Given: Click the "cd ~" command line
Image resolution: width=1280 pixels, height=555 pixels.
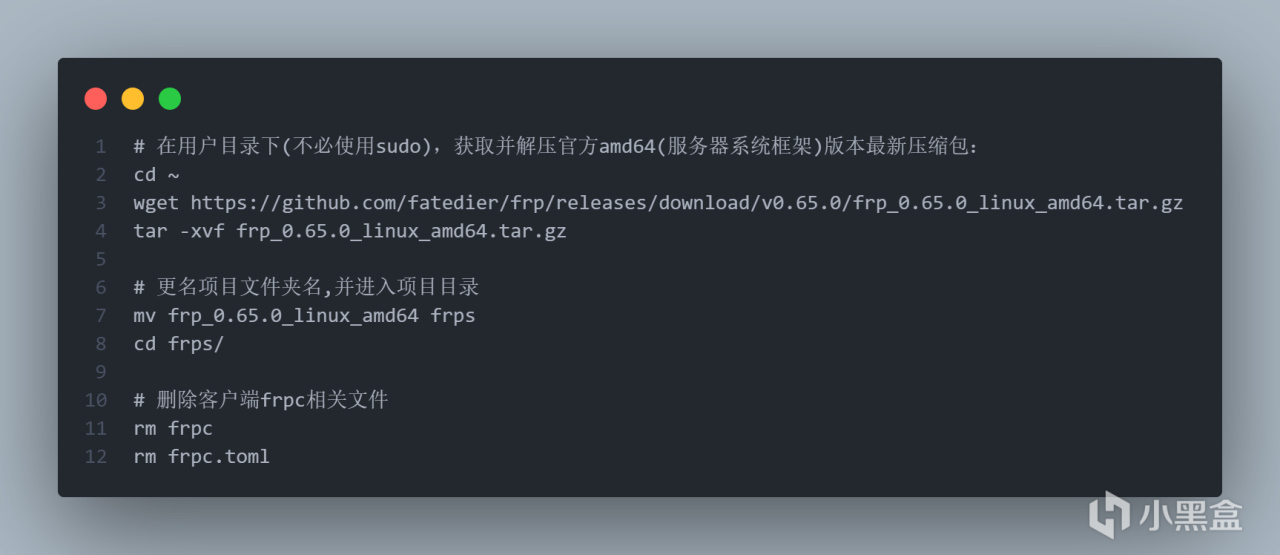Looking at the screenshot, I should click(x=156, y=175).
